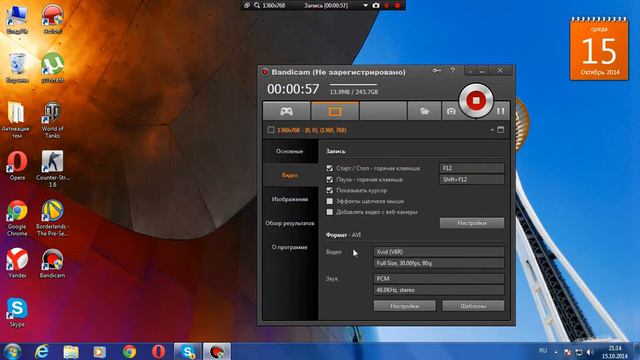Enable Добавлять видео с веб-камеры checkbox
This screenshot has width=640, height=360.
click(x=329, y=212)
